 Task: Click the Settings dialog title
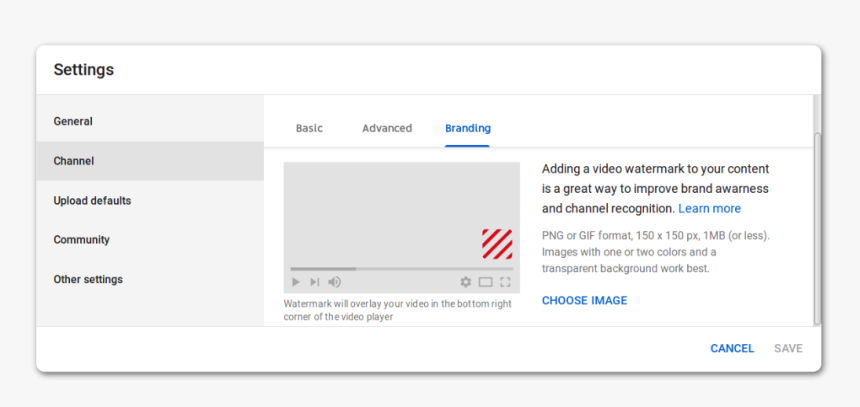[x=84, y=70]
